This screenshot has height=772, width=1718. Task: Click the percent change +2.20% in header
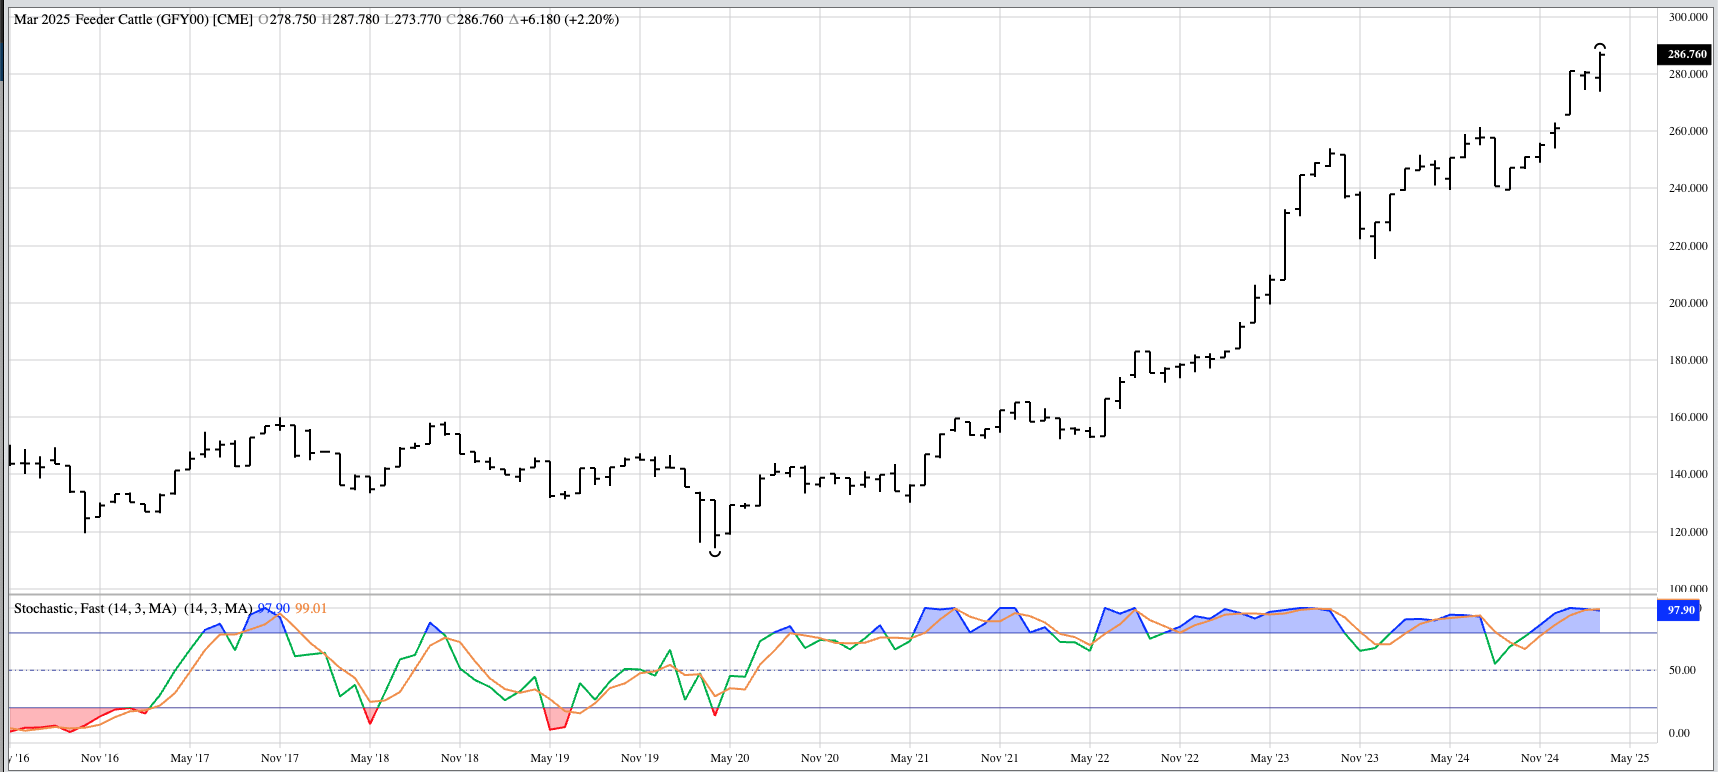coord(591,19)
